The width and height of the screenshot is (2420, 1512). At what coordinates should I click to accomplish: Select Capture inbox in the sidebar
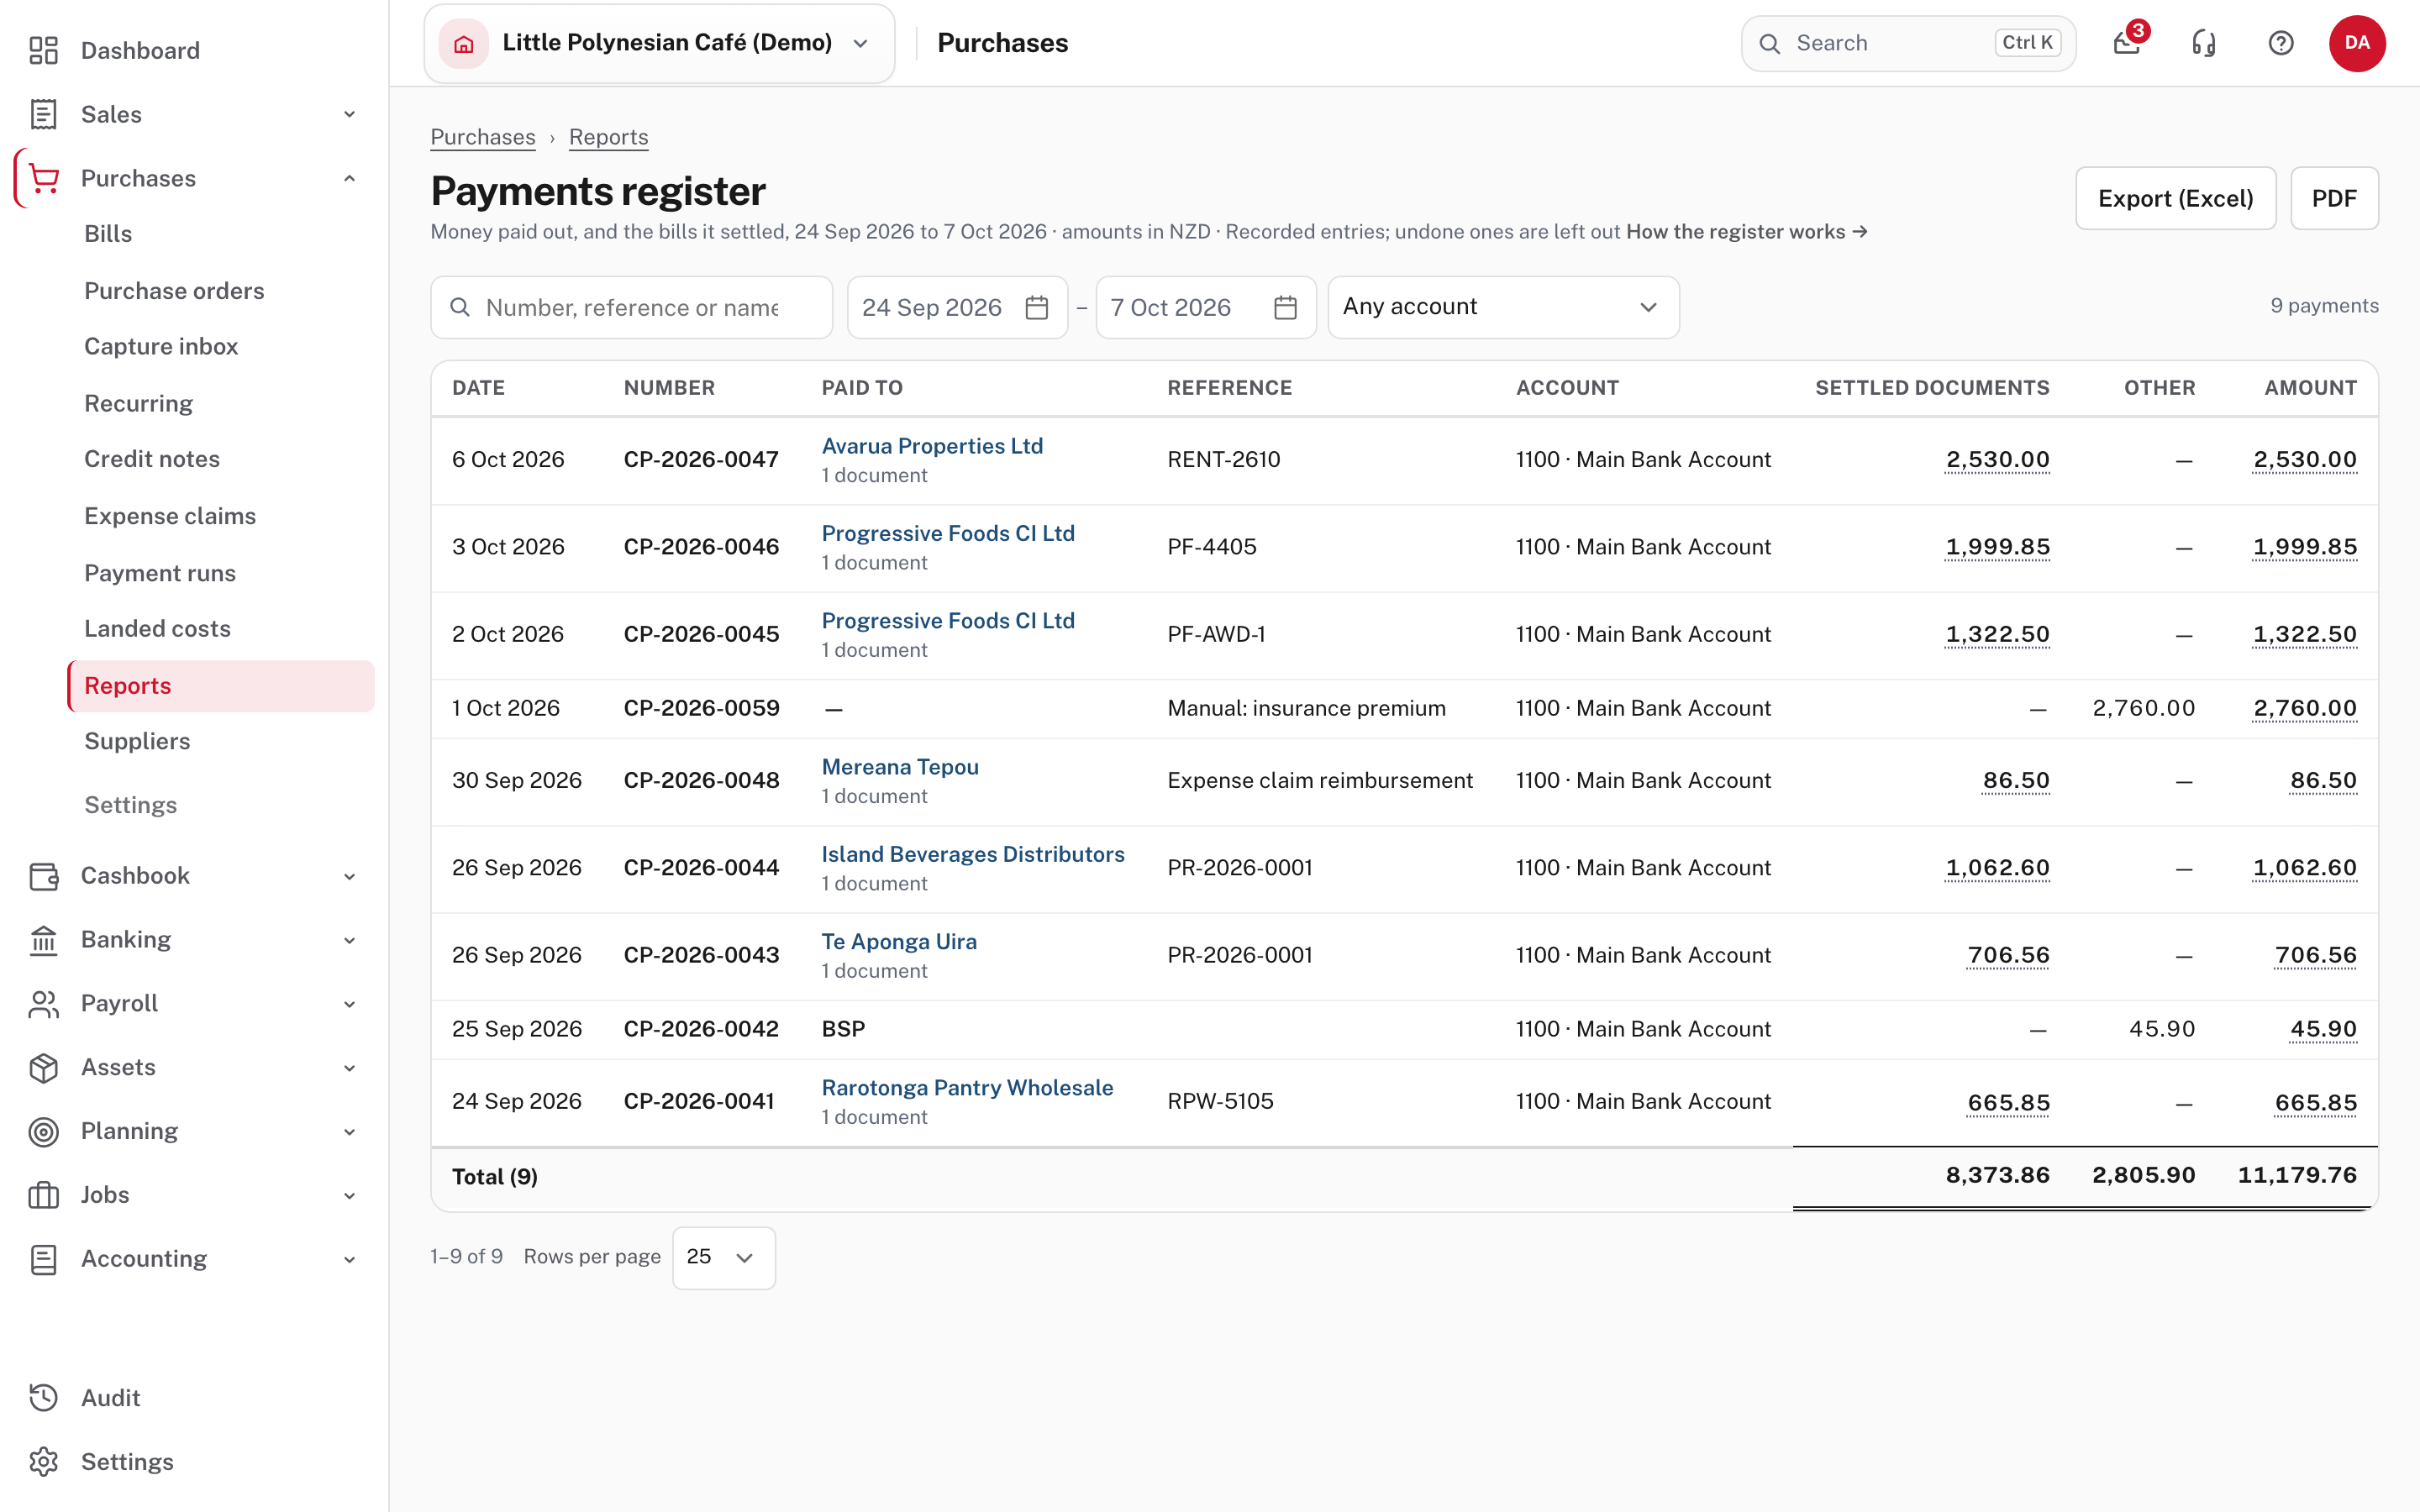click(161, 346)
